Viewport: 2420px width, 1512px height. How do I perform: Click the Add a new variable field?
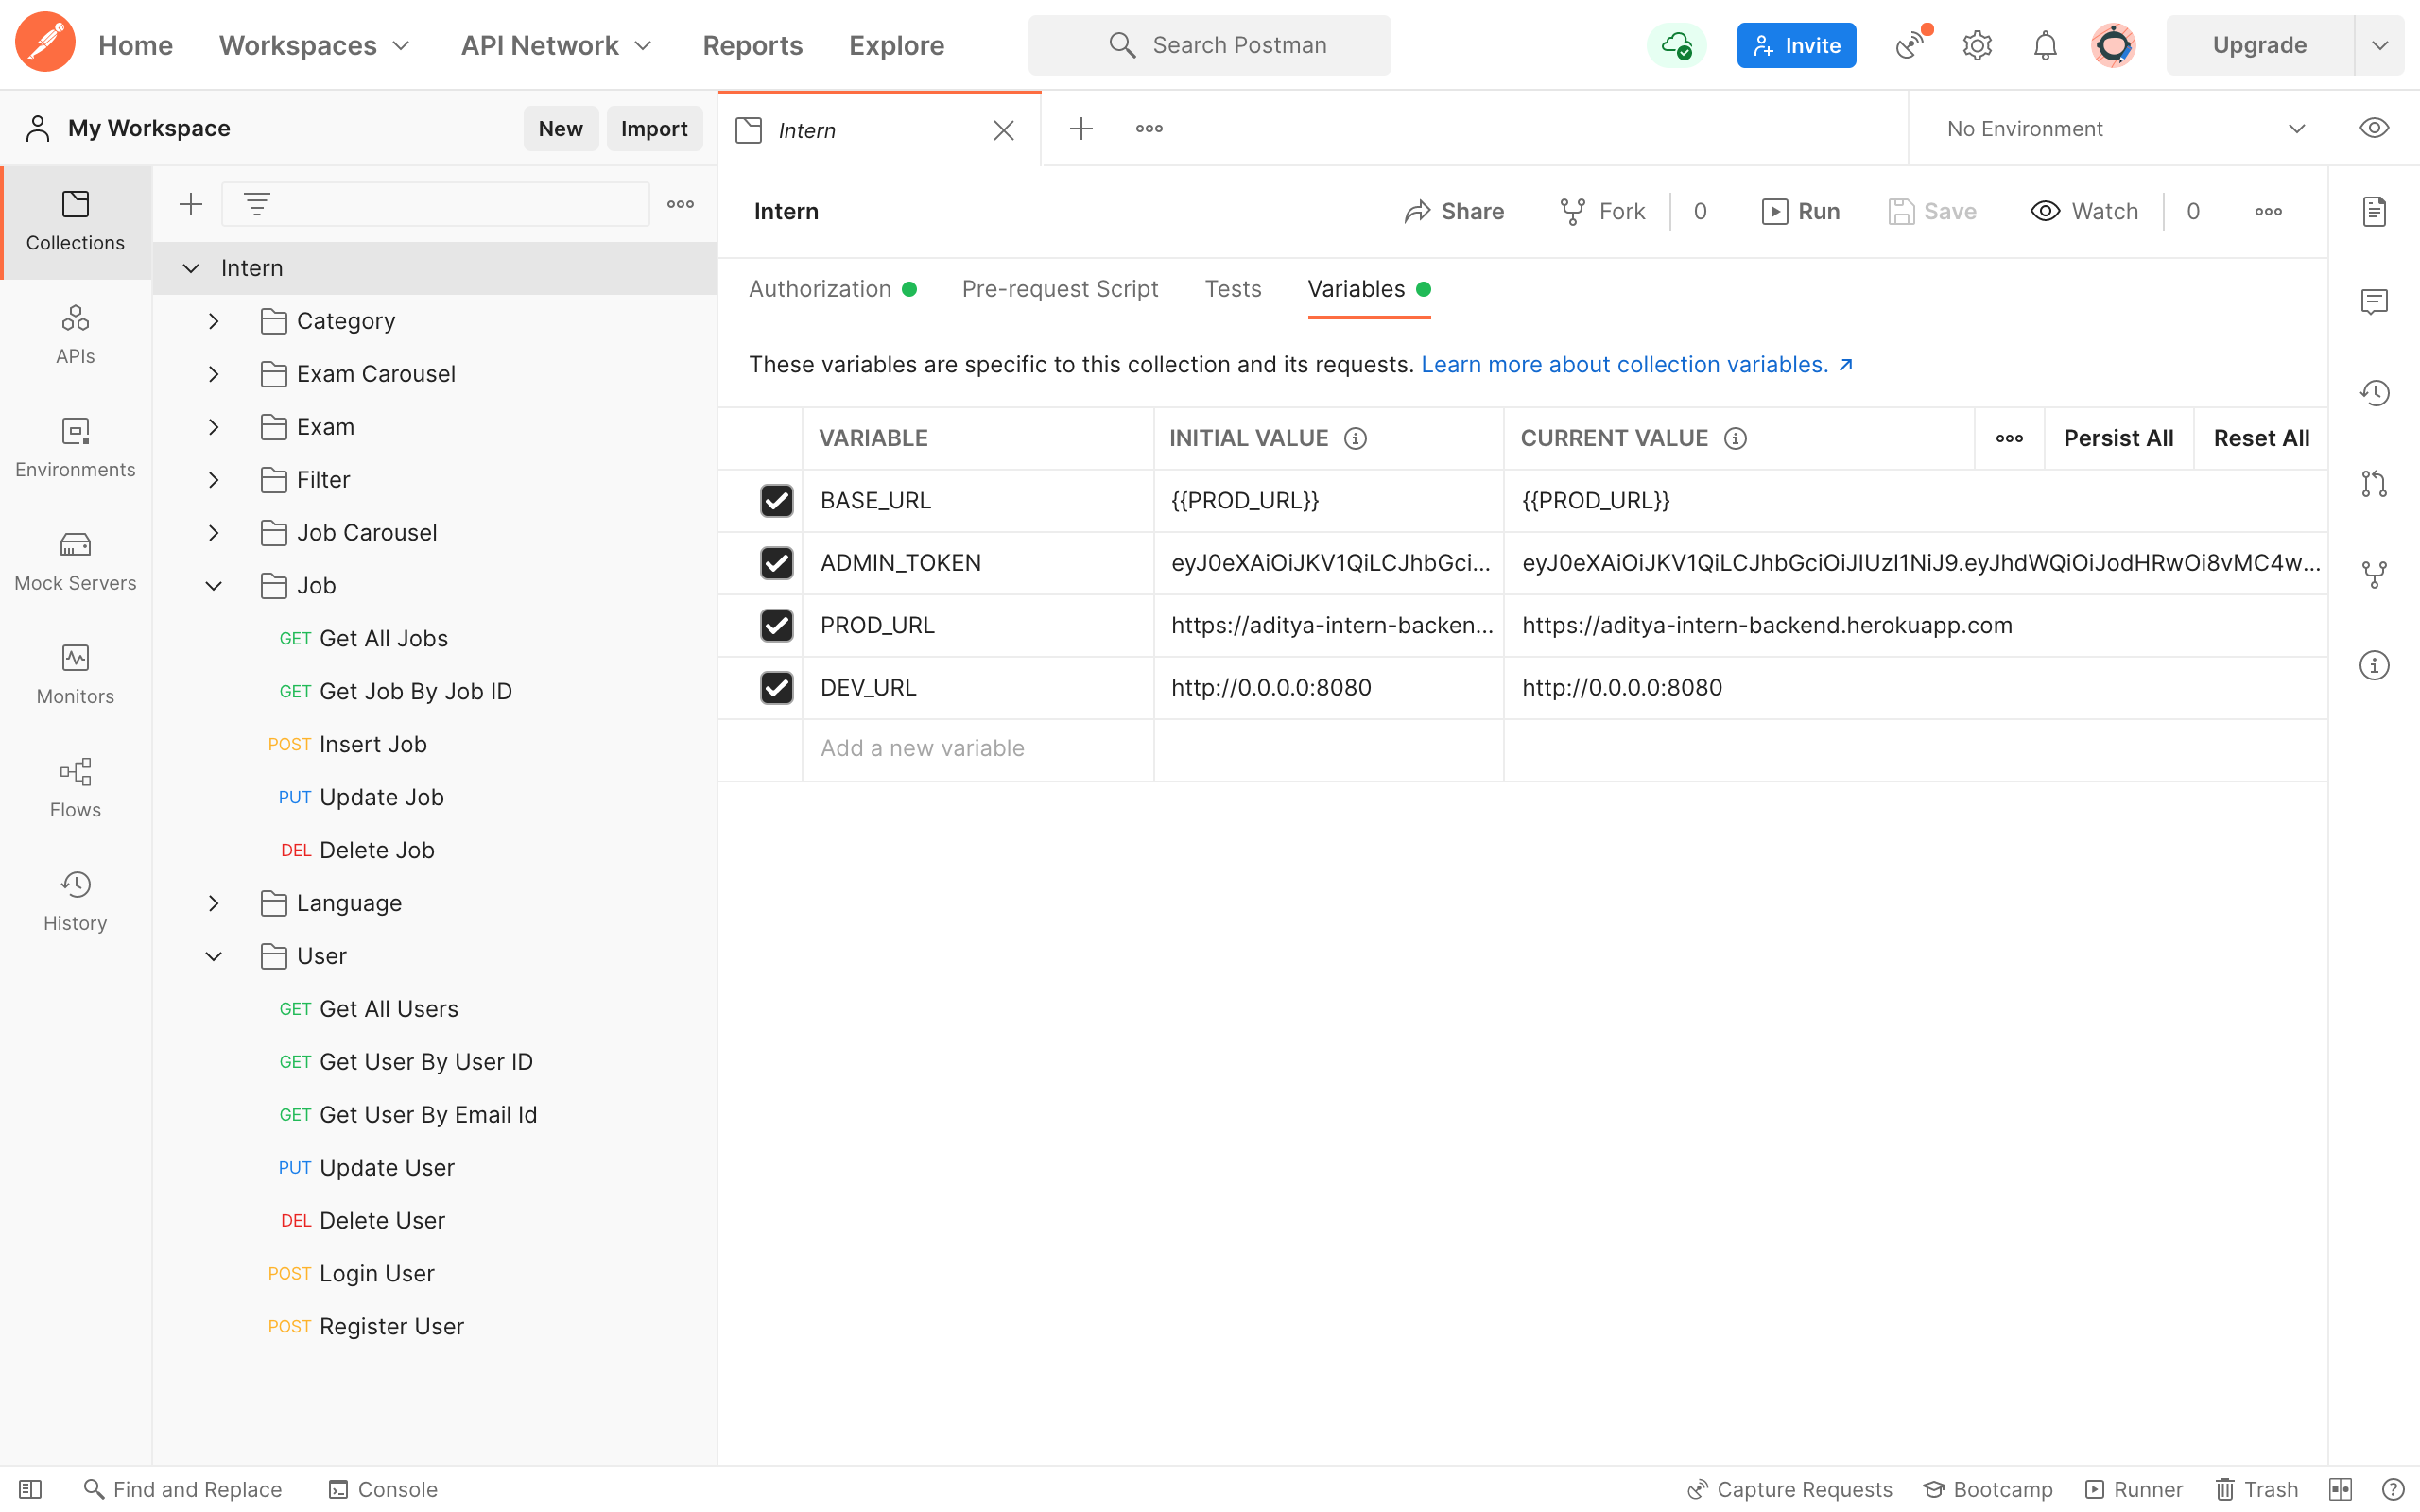coord(976,748)
